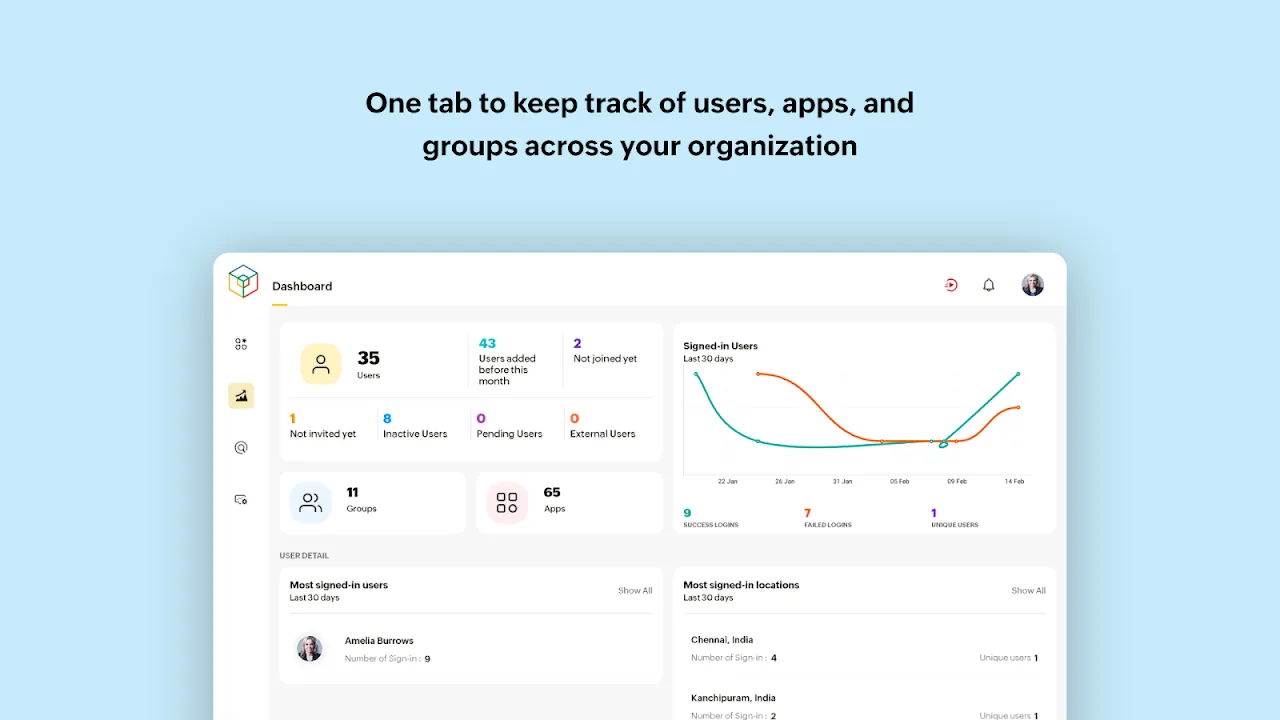Click the blue Groups people icon
Screen dimensions: 1280x720
click(311, 502)
